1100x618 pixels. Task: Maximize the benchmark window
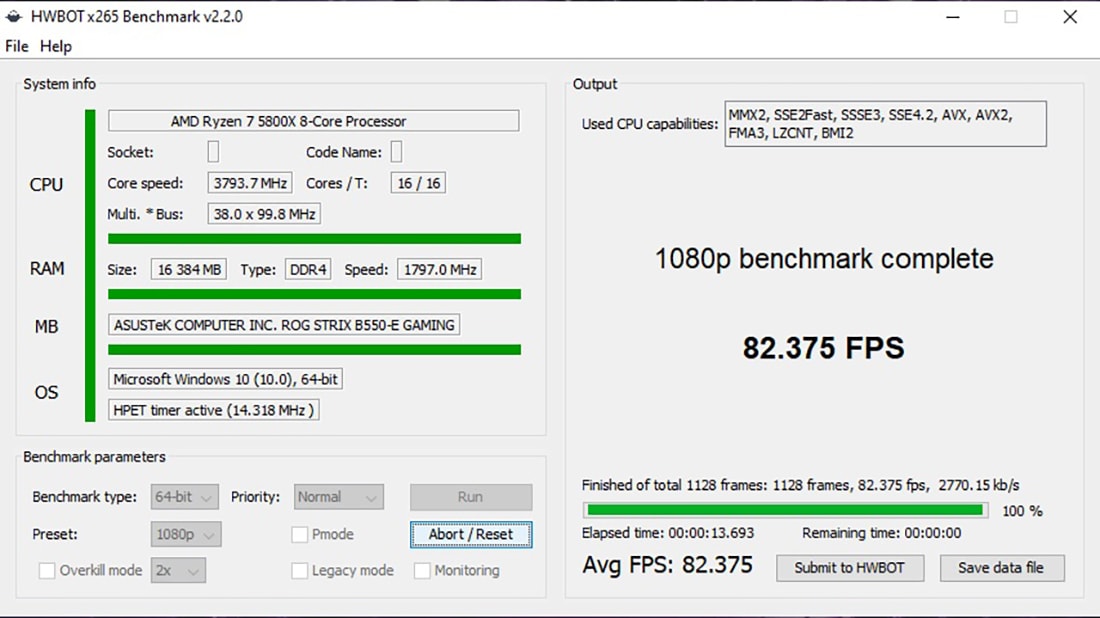coord(1011,17)
